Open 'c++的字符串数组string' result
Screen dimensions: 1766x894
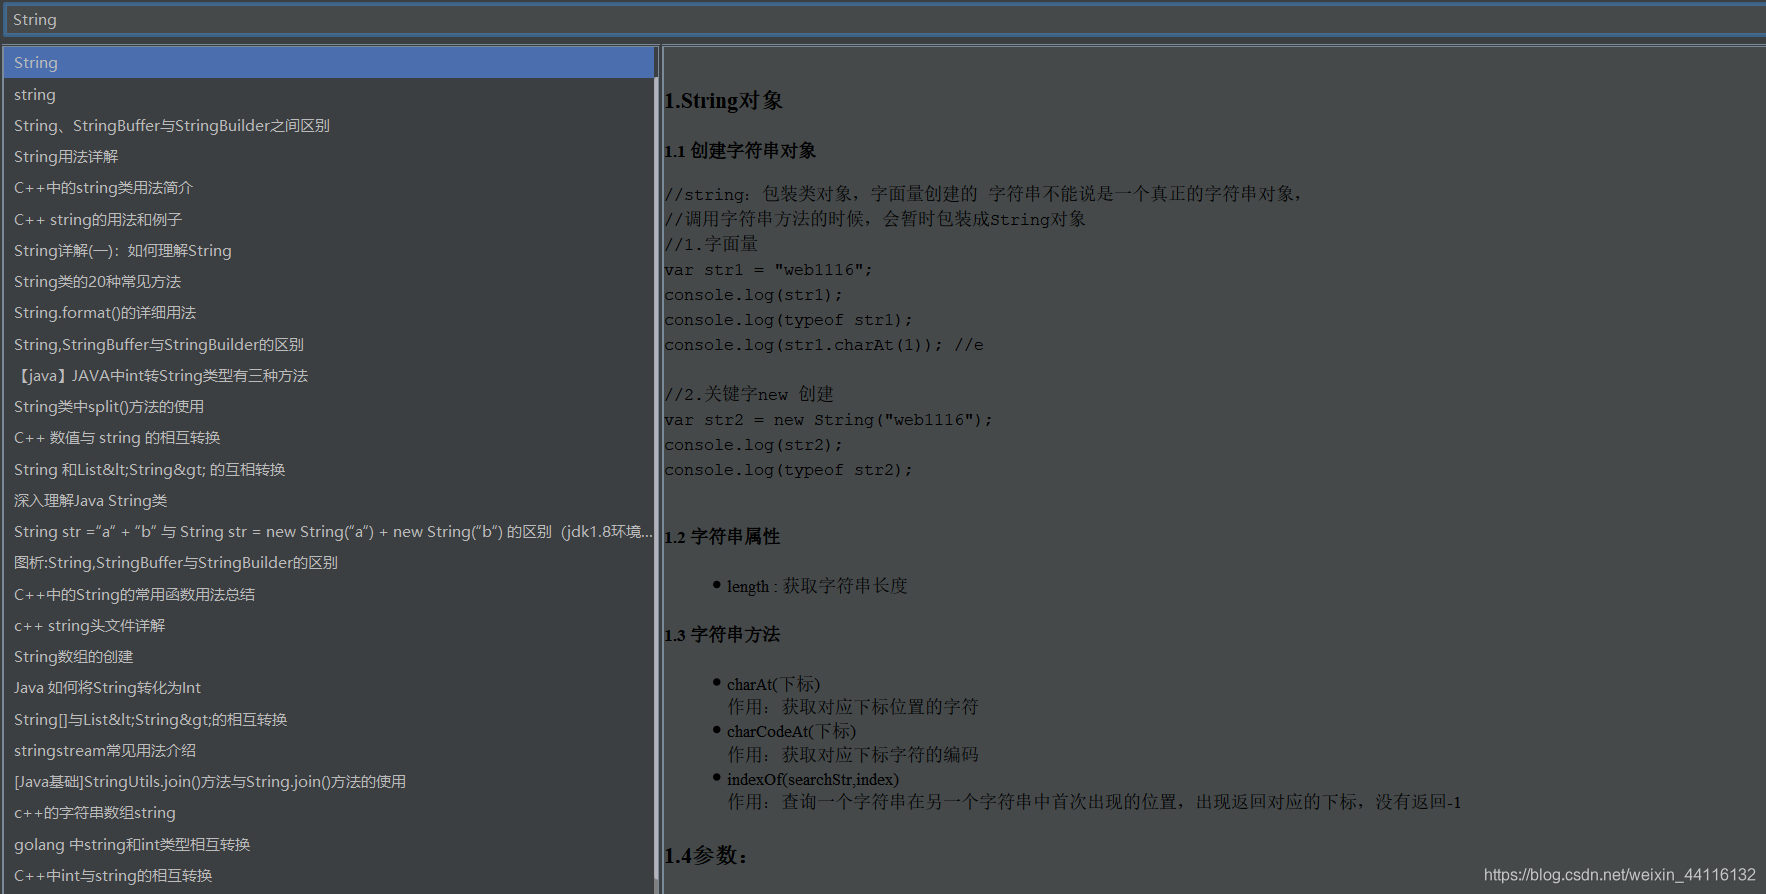pos(329,812)
